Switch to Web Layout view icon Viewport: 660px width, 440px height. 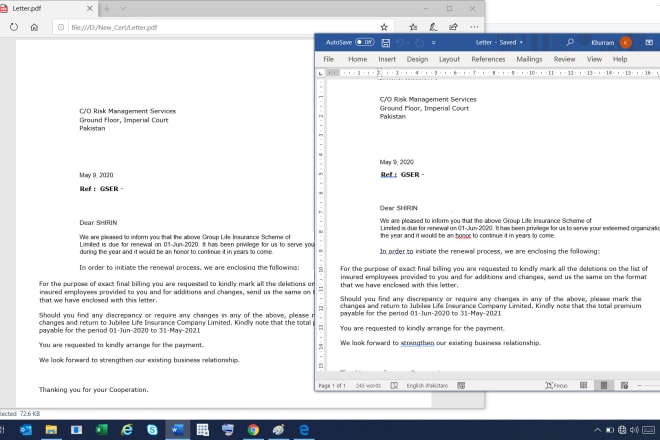(624, 385)
